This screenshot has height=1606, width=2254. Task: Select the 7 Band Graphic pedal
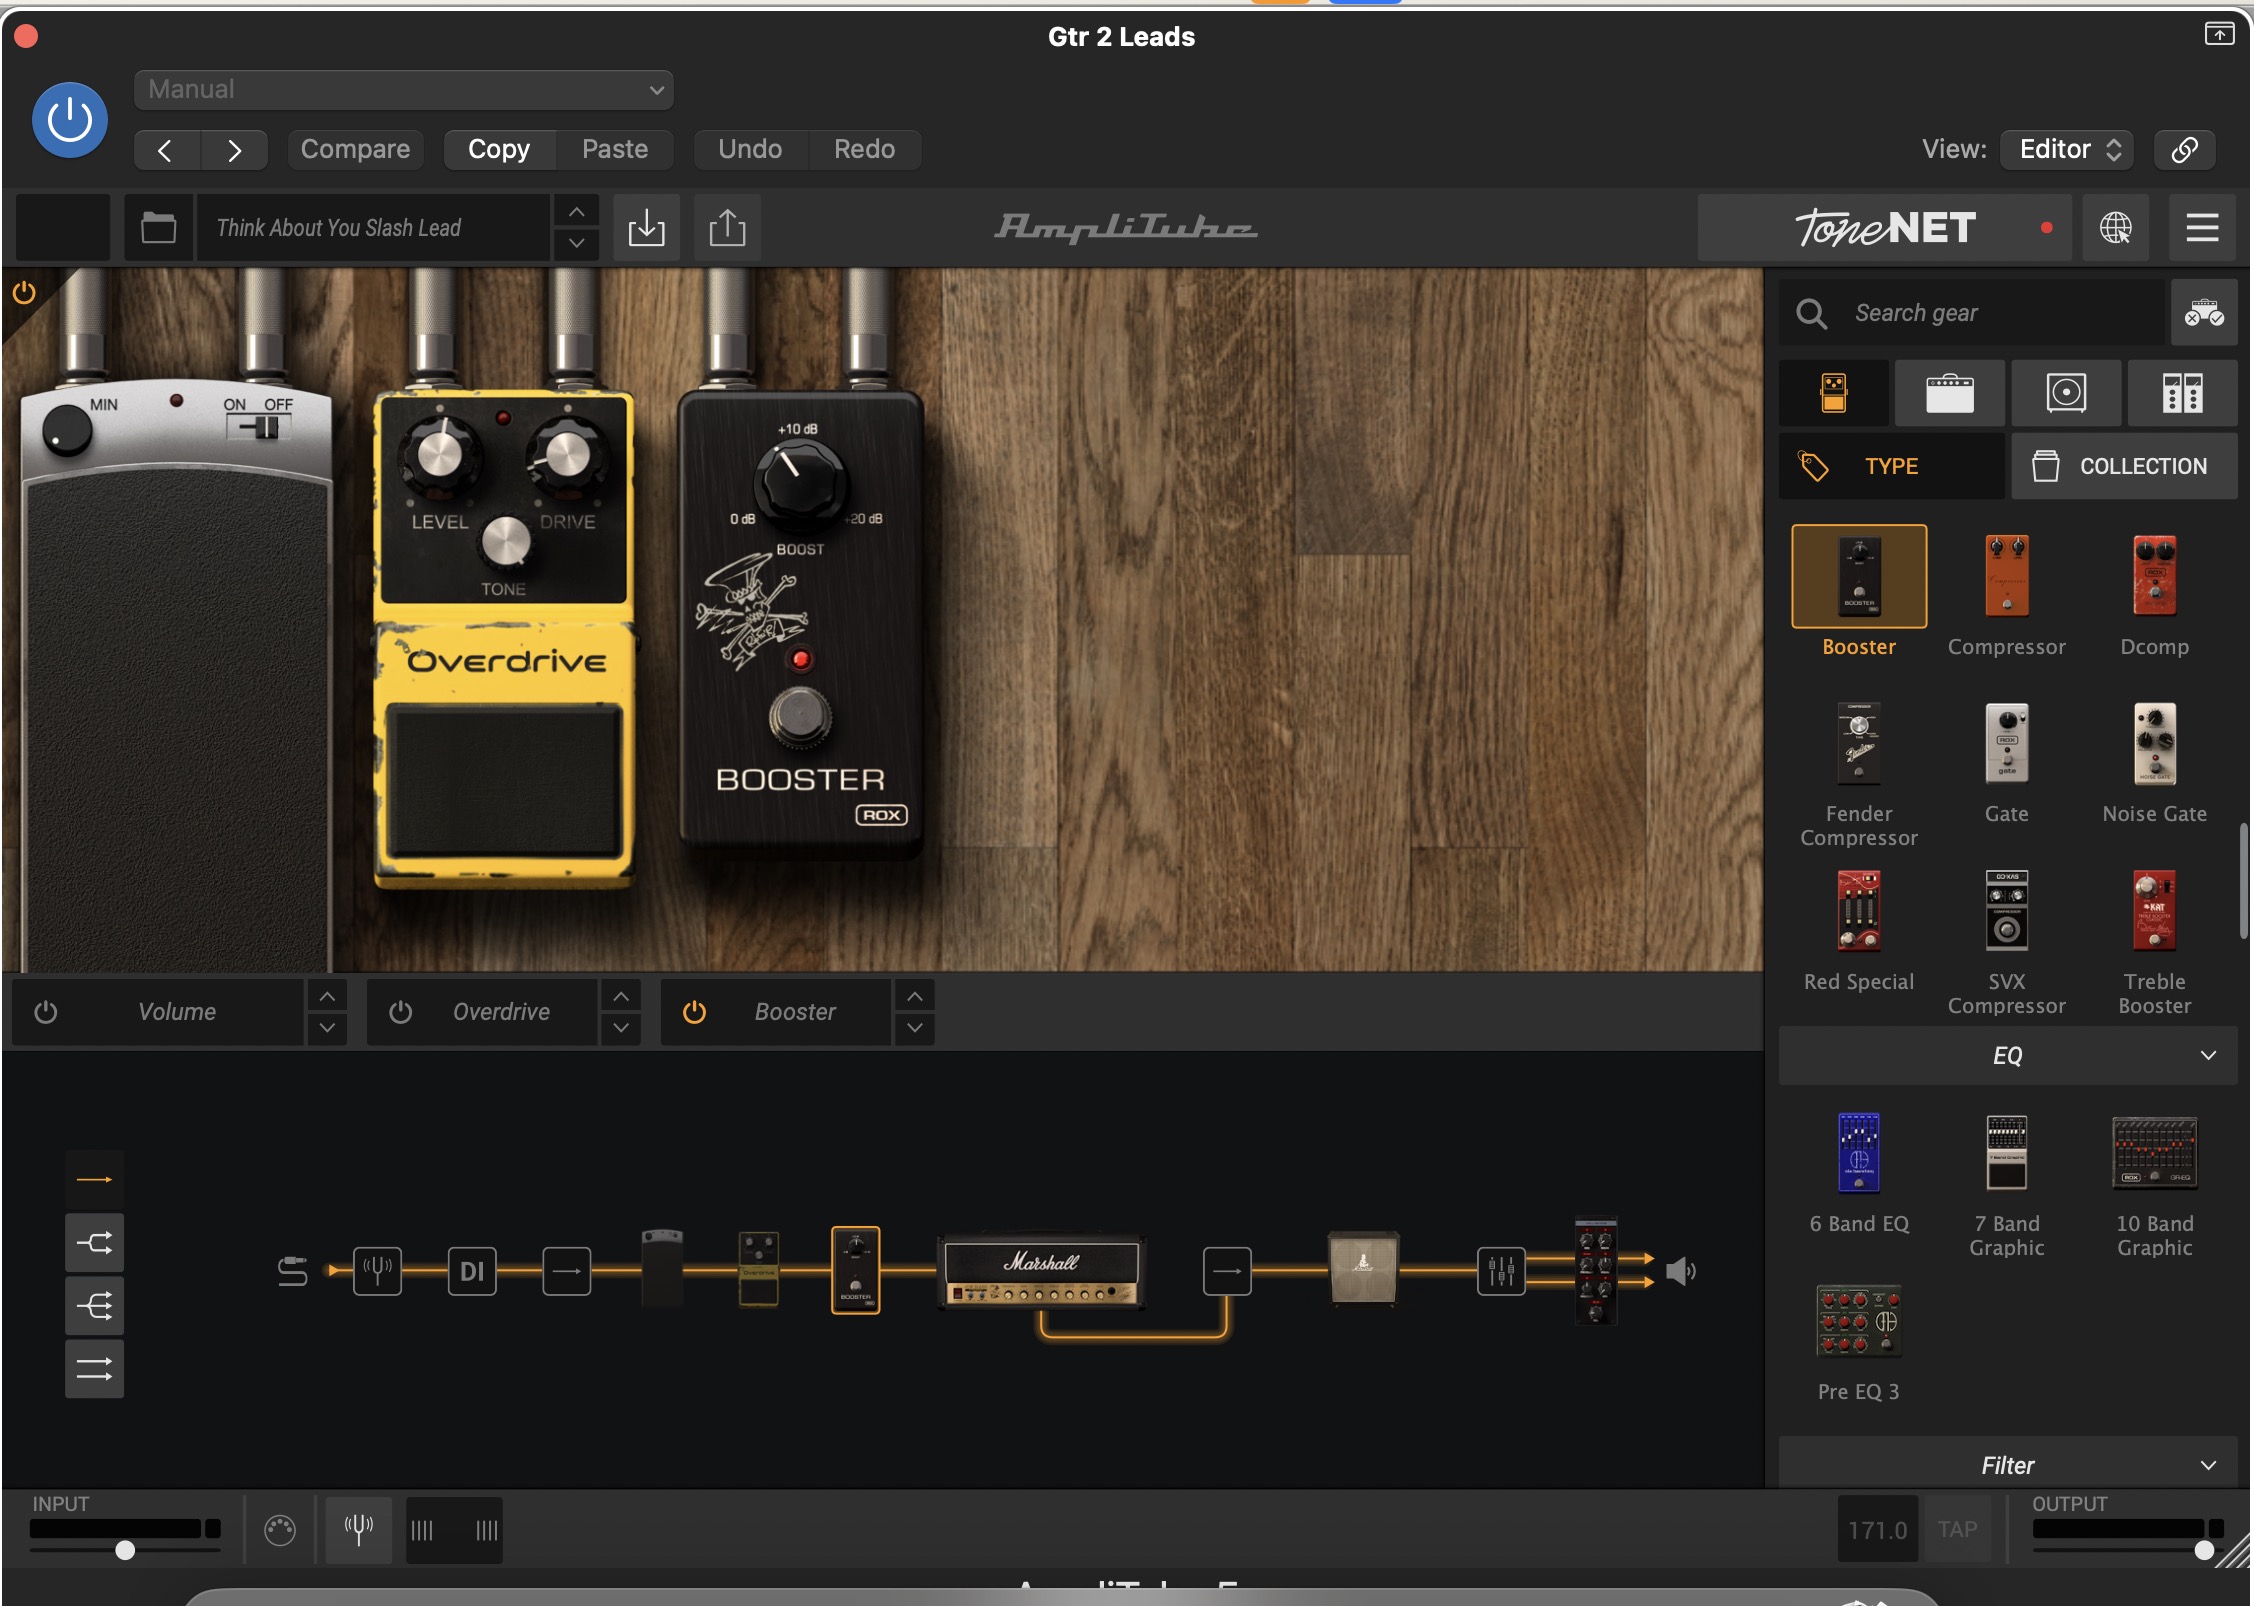tap(2007, 1153)
